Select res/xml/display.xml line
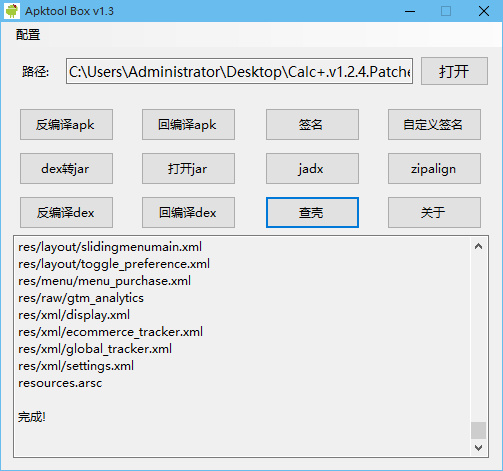Viewport: 503px width, 471px height. [74, 315]
